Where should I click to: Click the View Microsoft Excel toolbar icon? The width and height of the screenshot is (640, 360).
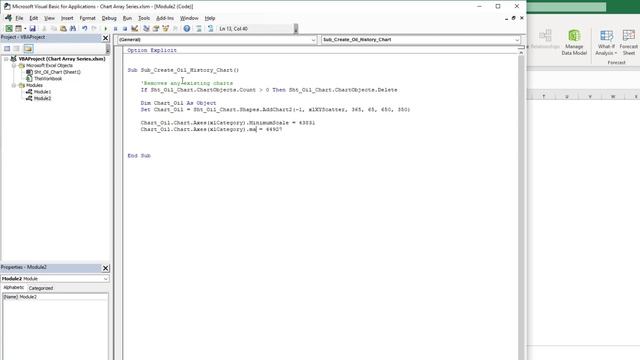click(x=9, y=29)
